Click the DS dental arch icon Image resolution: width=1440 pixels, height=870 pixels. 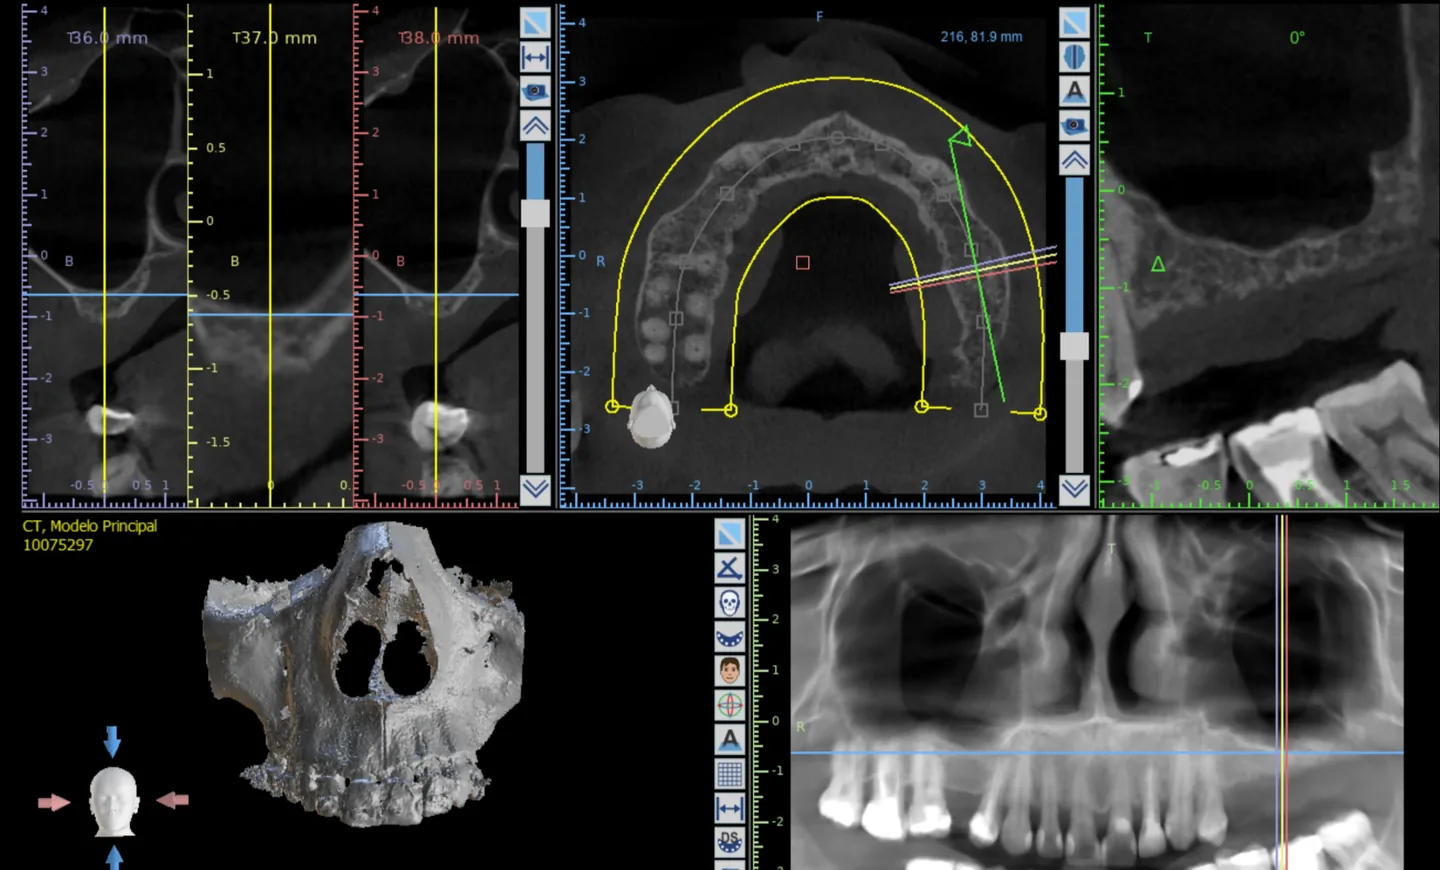click(x=730, y=841)
